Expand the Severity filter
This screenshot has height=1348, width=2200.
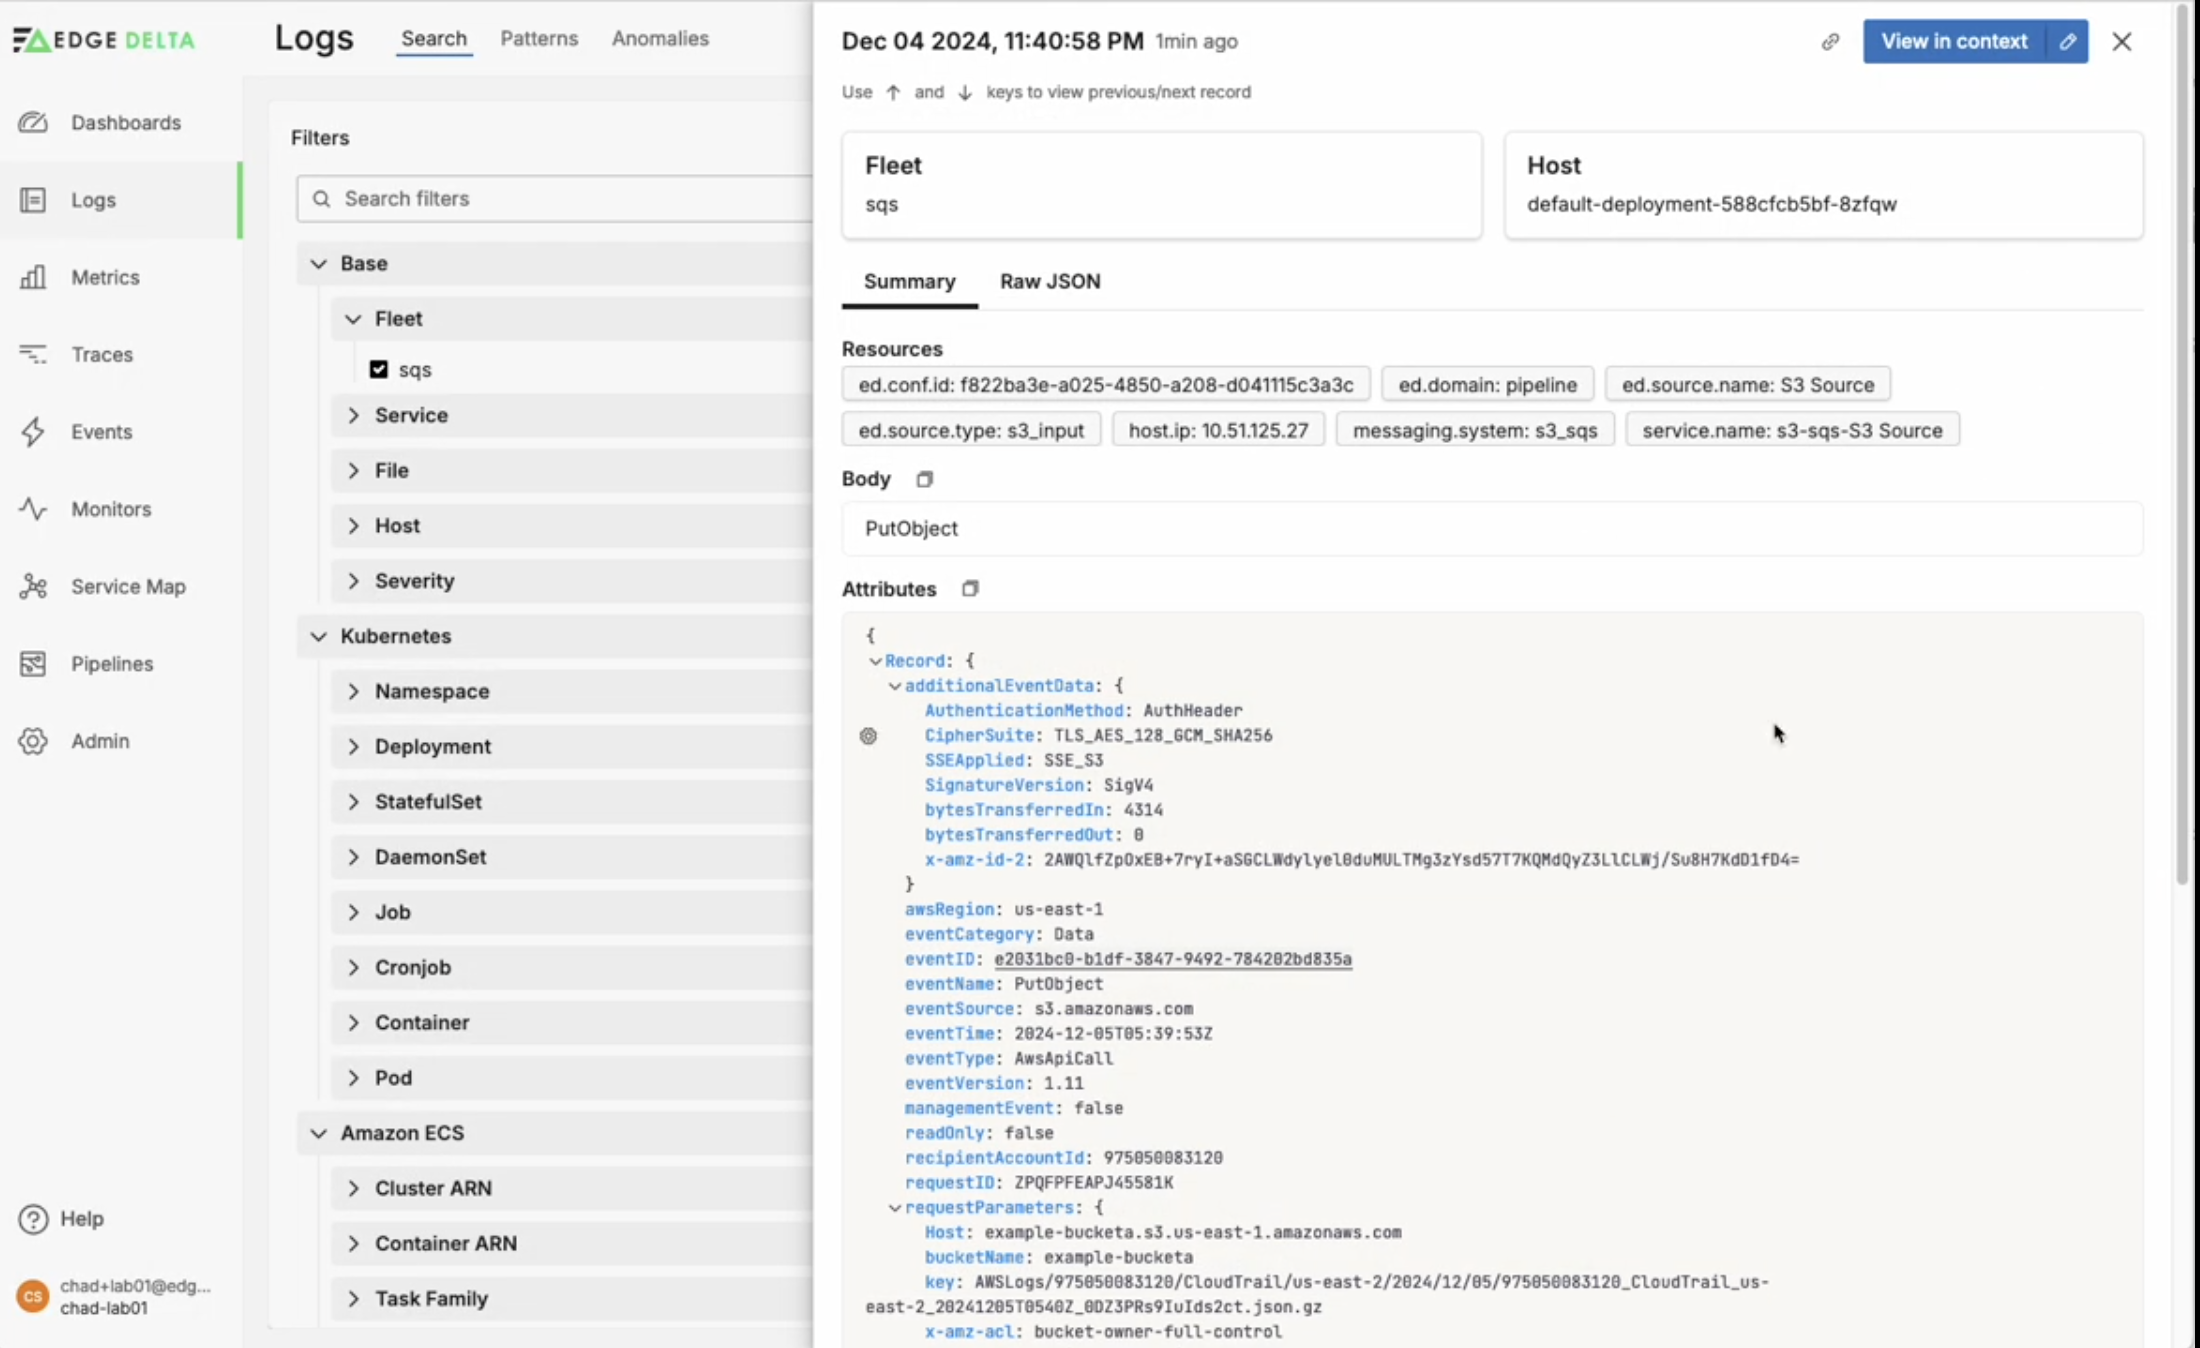353,581
